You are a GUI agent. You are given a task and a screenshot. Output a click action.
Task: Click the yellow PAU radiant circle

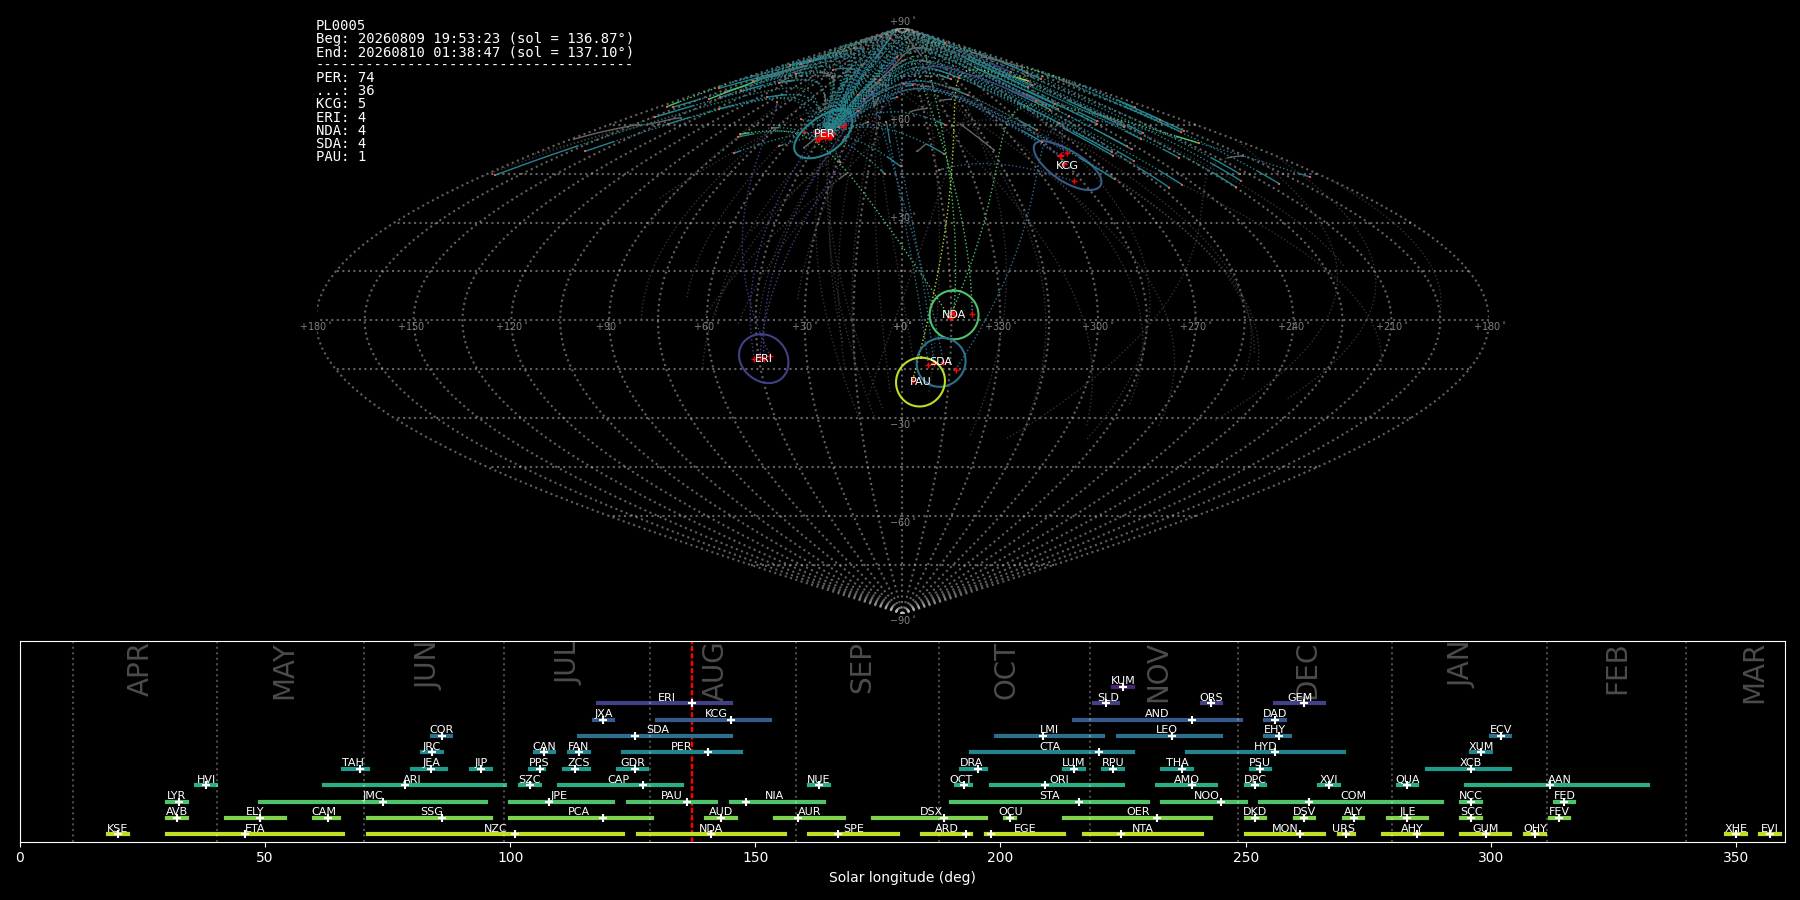click(x=921, y=381)
